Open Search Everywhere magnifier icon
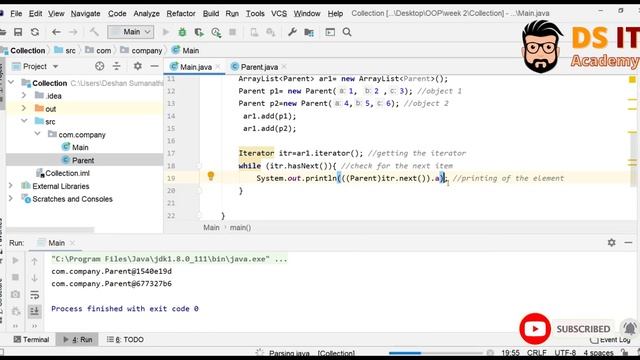The height and width of the screenshot is (360, 640). [x=347, y=32]
